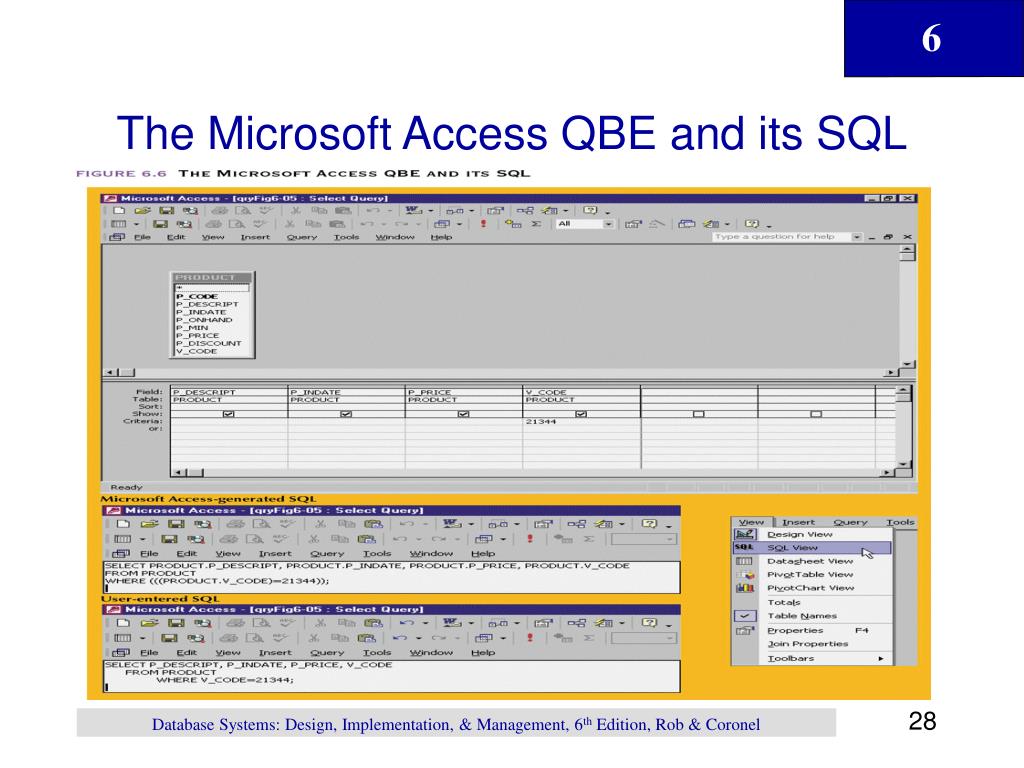The width and height of the screenshot is (1024, 768).
Task: Click the vertical scrollbar up arrow of the table pane
Action: click(906, 249)
